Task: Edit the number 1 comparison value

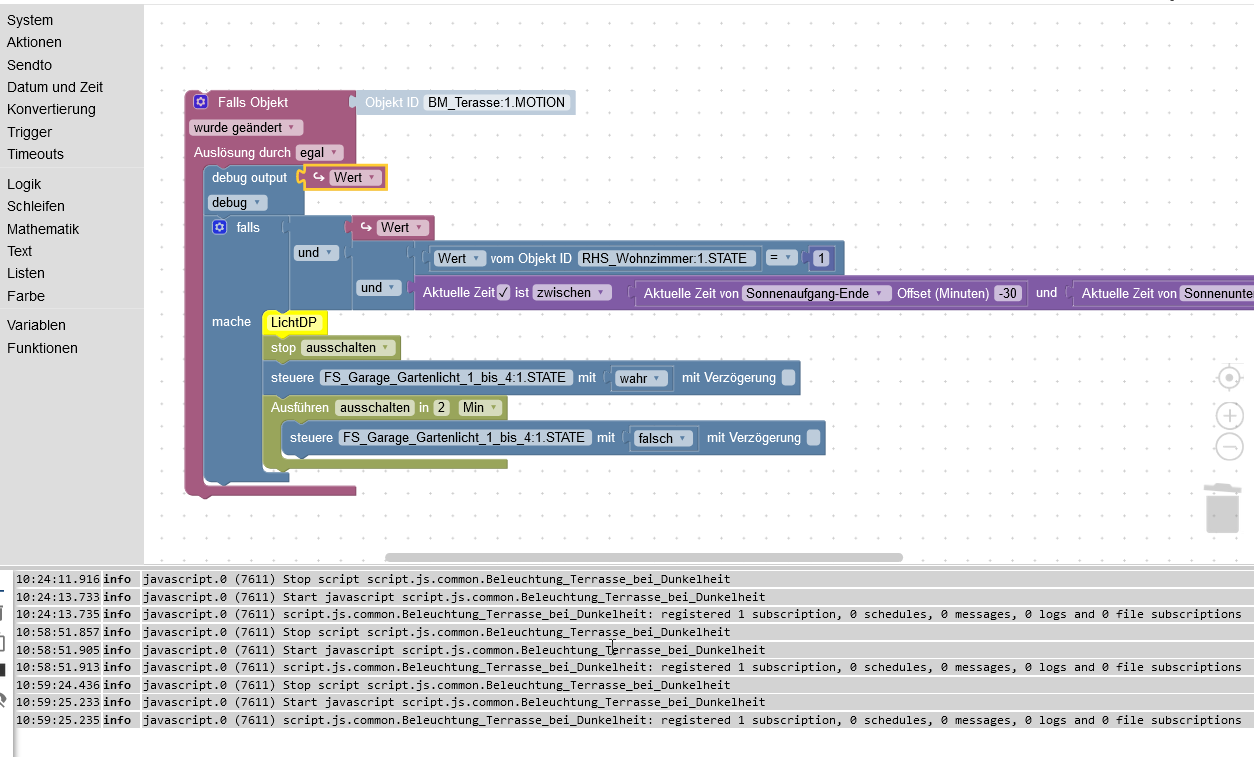Action: point(821,258)
